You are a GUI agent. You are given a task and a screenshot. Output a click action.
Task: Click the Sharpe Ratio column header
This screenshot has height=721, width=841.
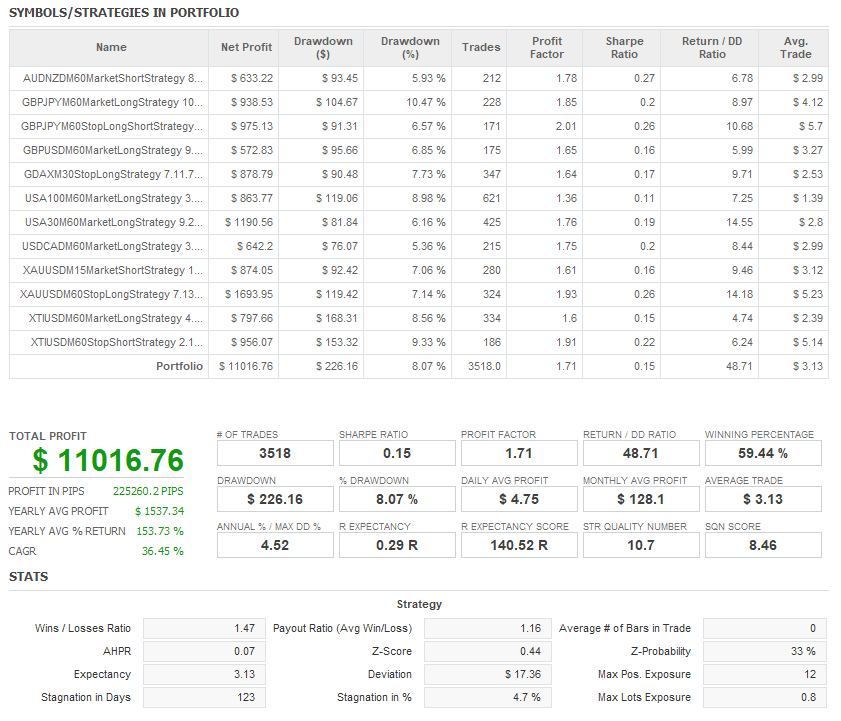coord(622,48)
